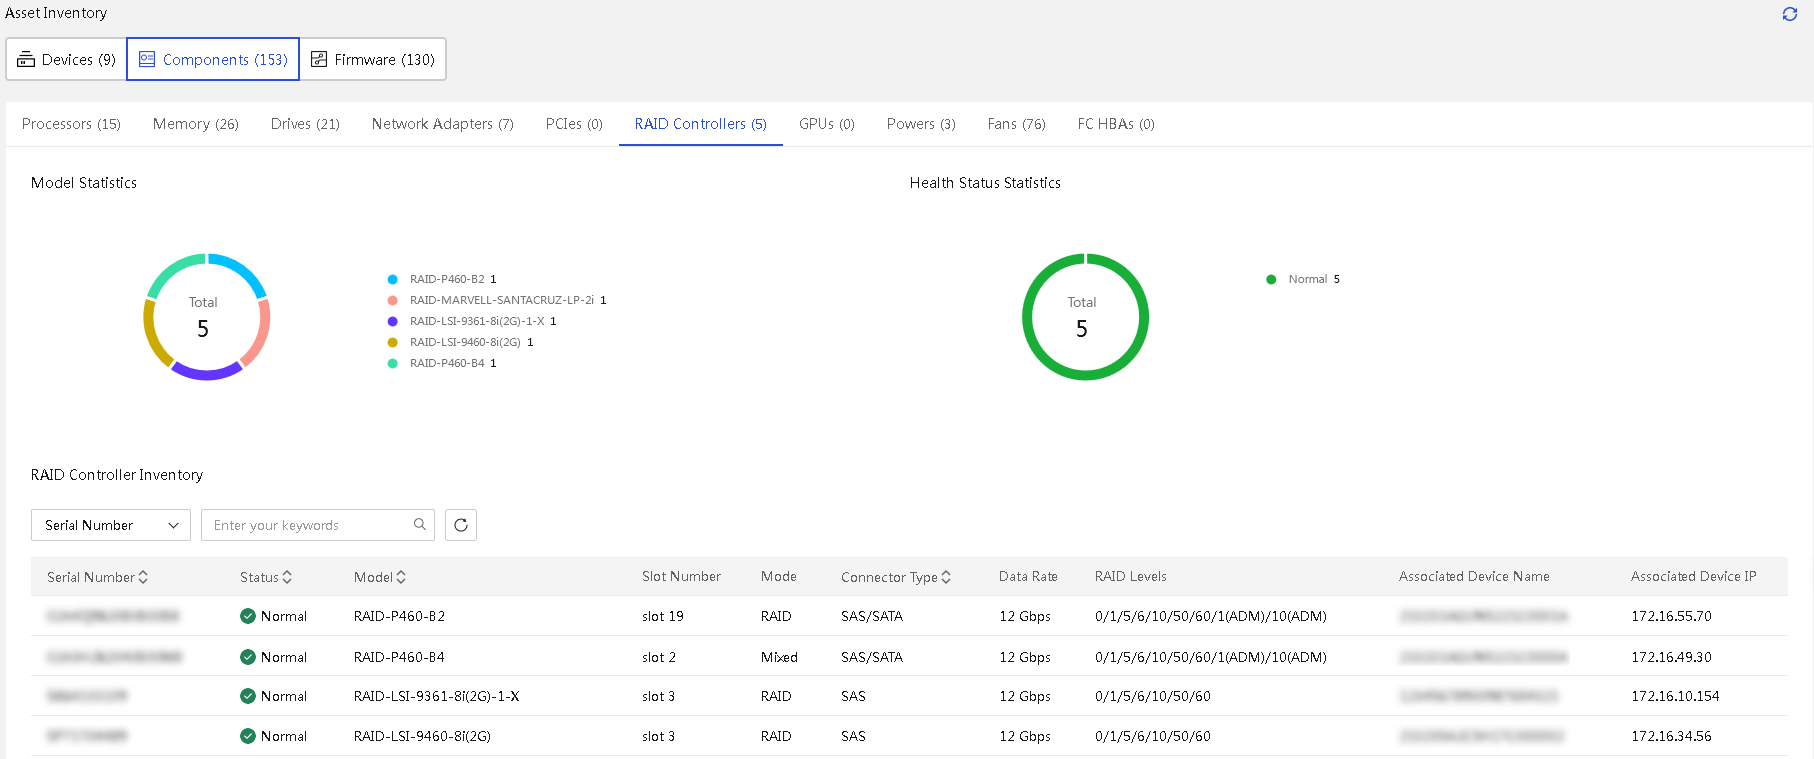Screen dimensions: 1814x759
Task: Click the Model Statistics donut chart
Action: point(207,317)
